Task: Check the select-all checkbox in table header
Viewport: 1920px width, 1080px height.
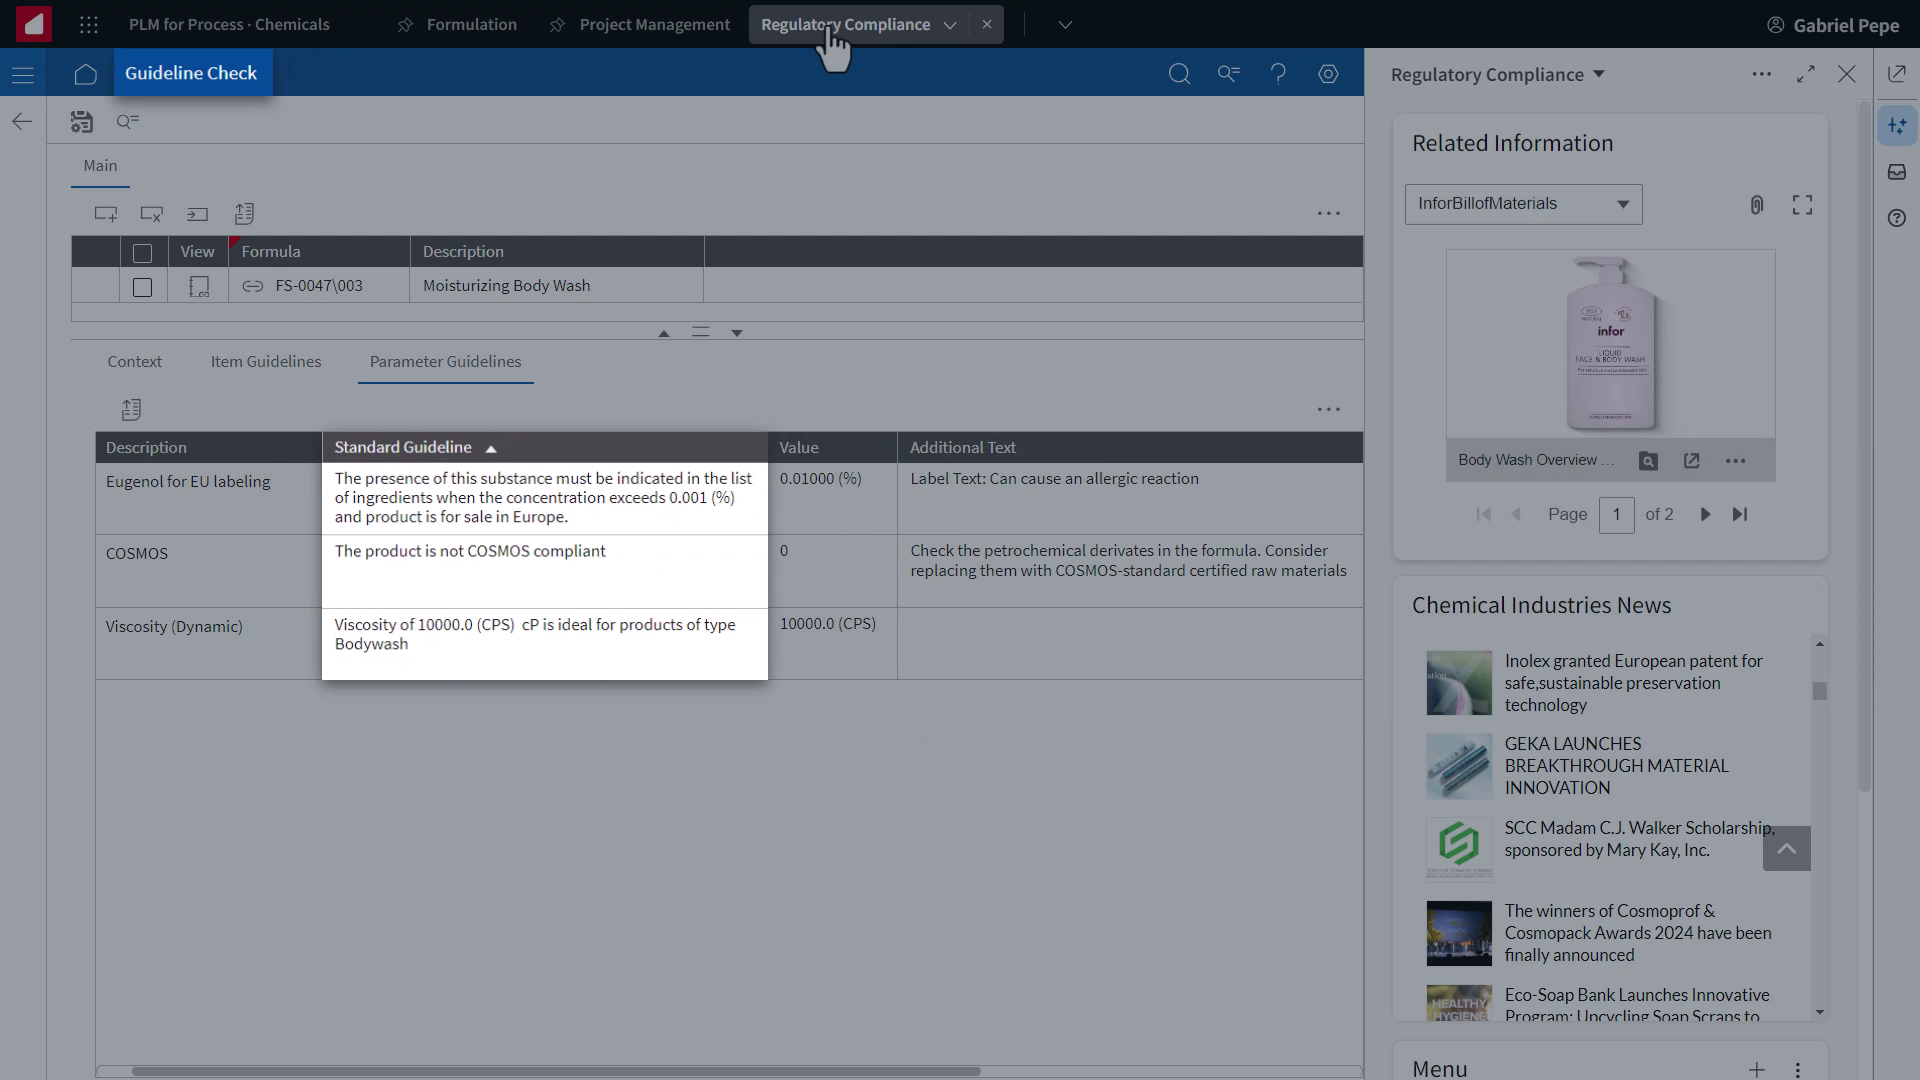Action: click(142, 253)
